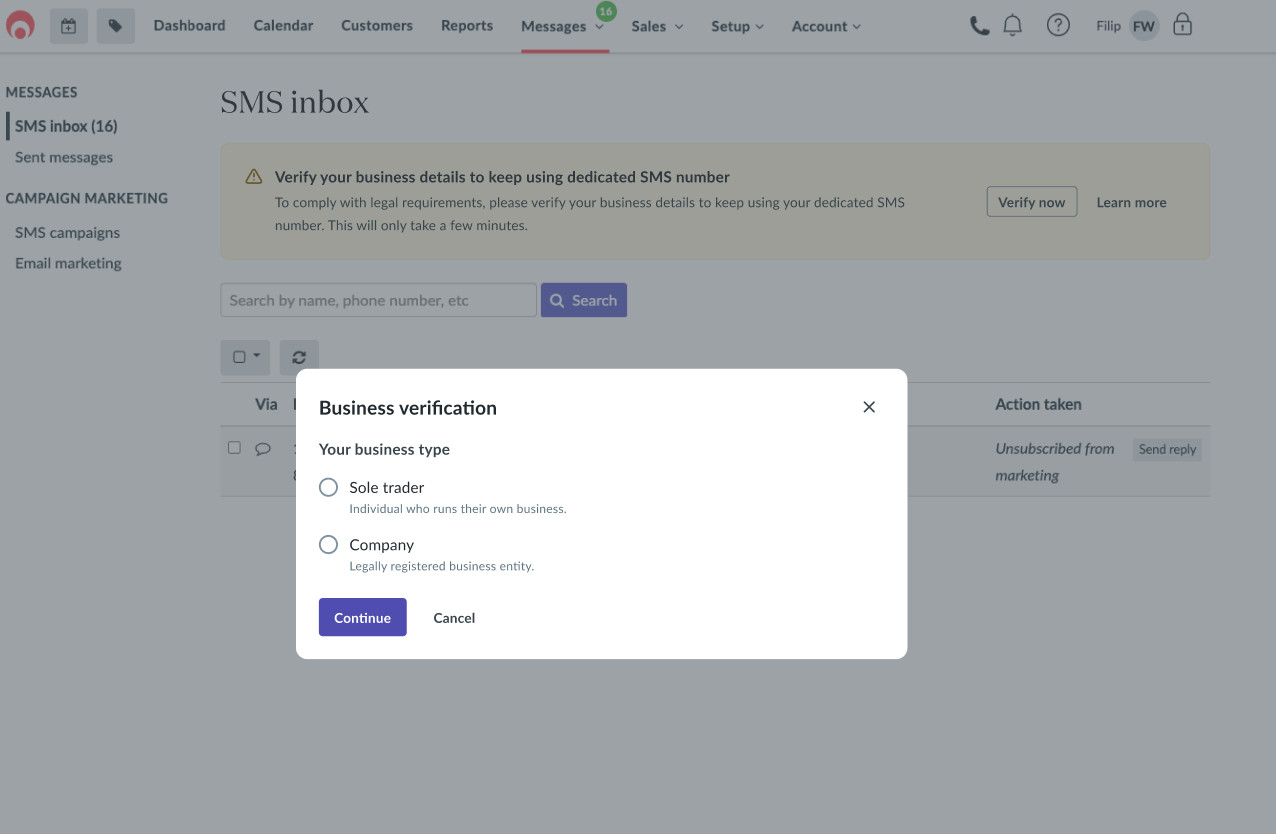
Task: Click the refresh inbox icon button
Action: 299,357
